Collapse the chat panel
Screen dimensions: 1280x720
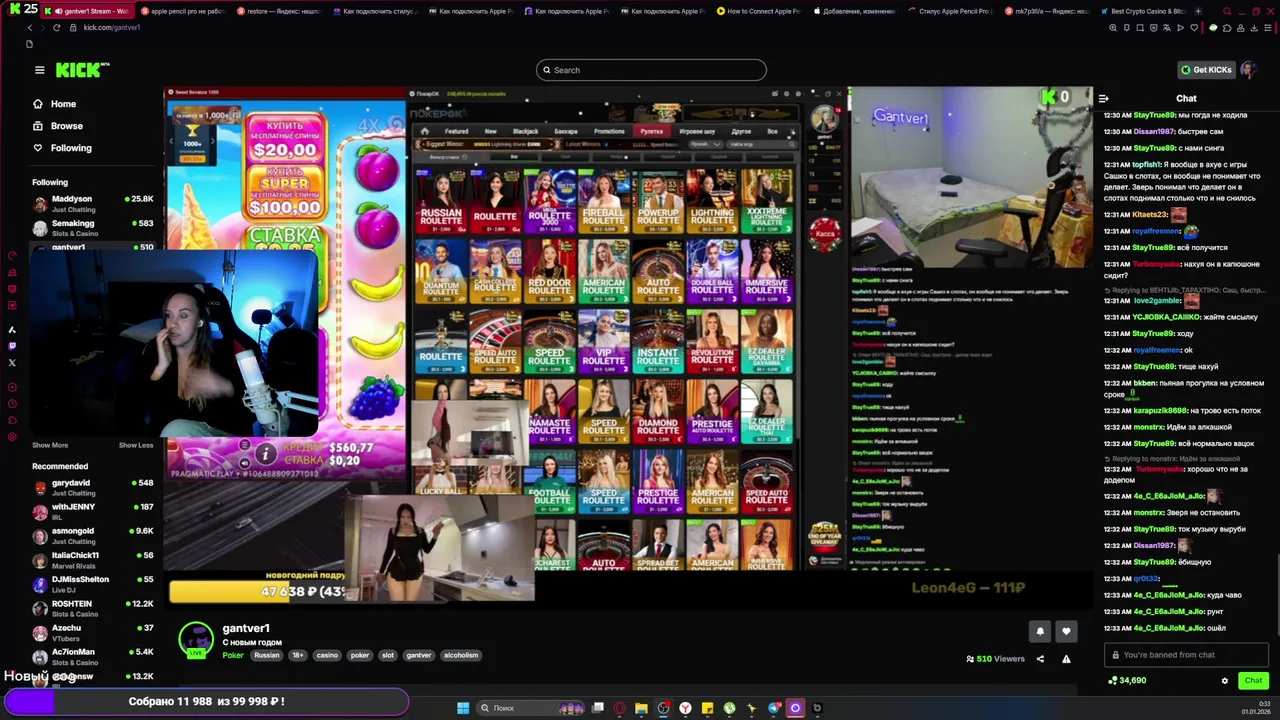pos(1103,98)
